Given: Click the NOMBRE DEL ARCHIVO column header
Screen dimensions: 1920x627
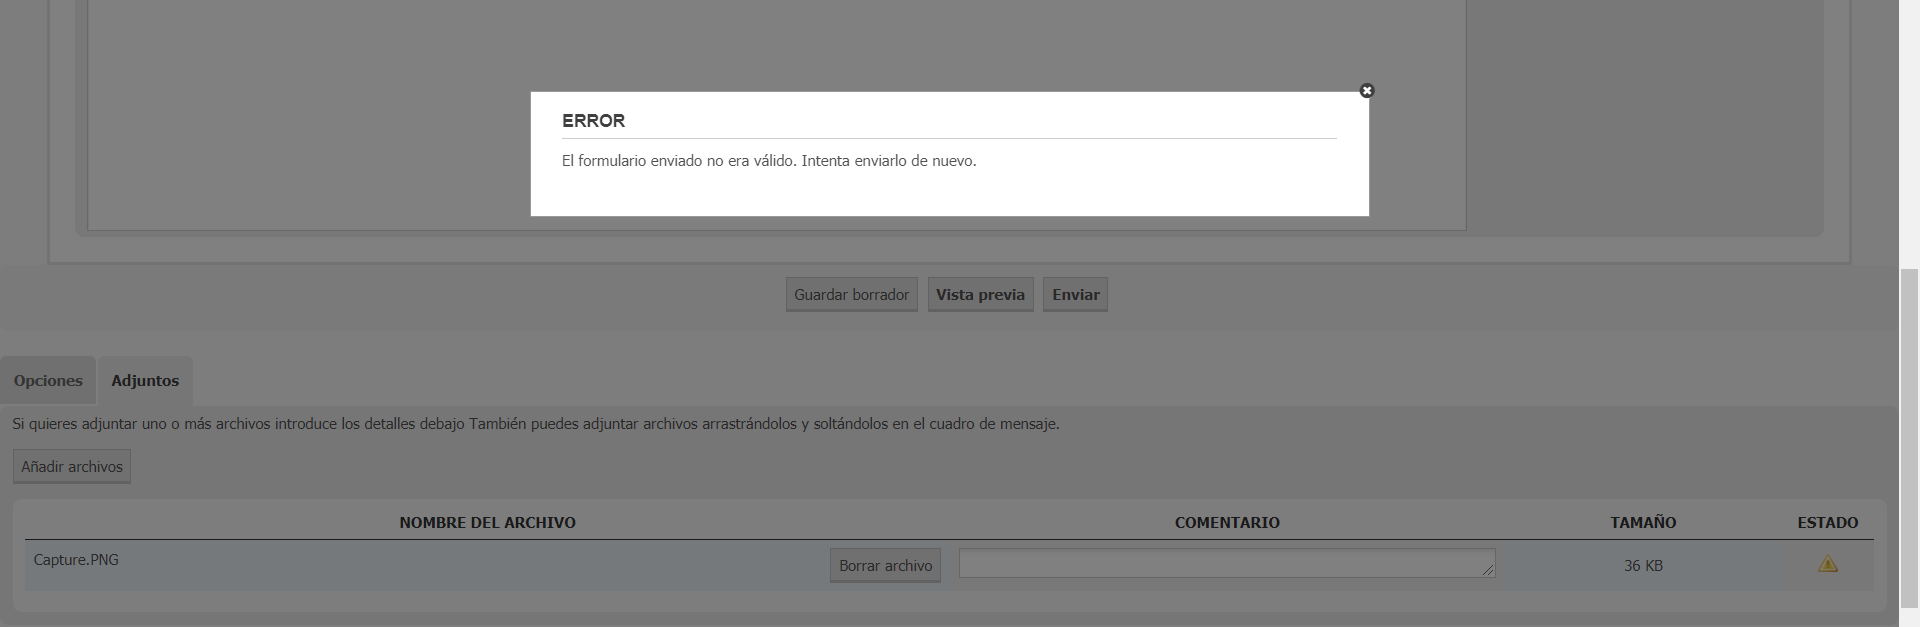Looking at the screenshot, I should (487, 523).
